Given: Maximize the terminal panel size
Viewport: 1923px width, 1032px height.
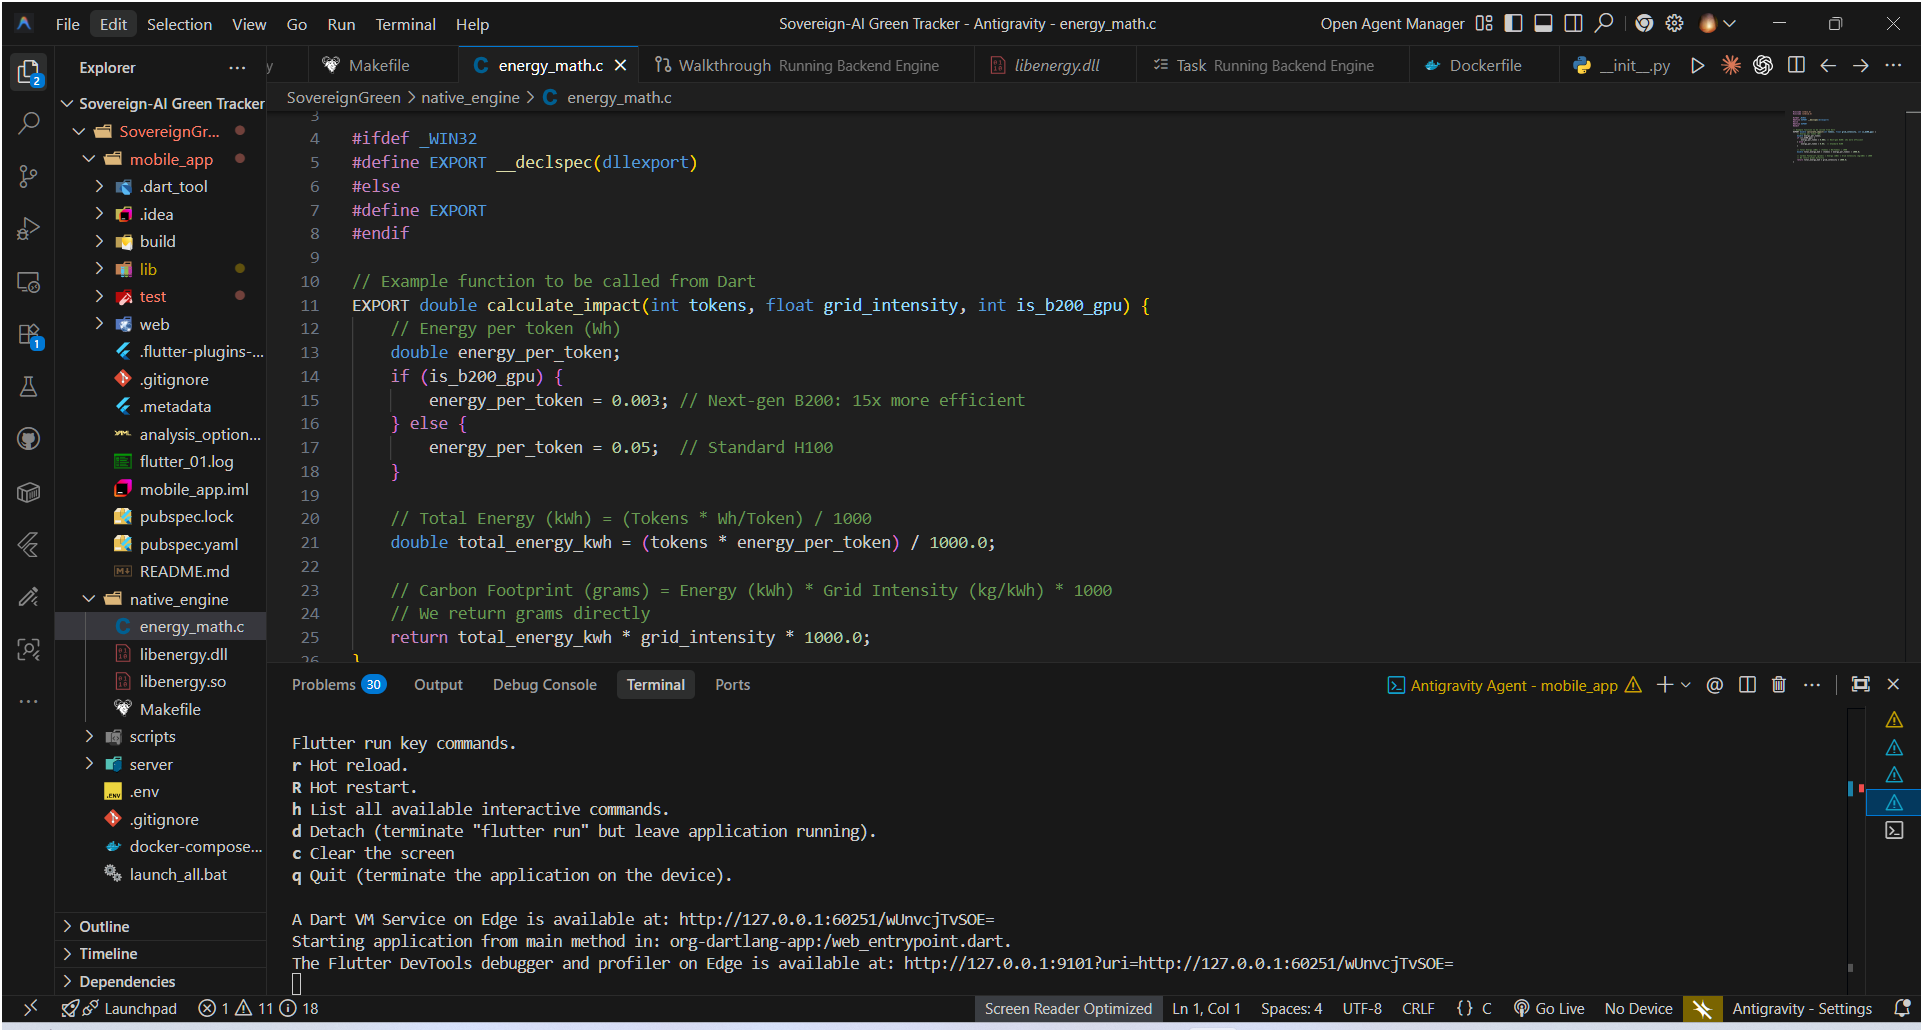Looking at the screenshot, I should pos(1860,685).
